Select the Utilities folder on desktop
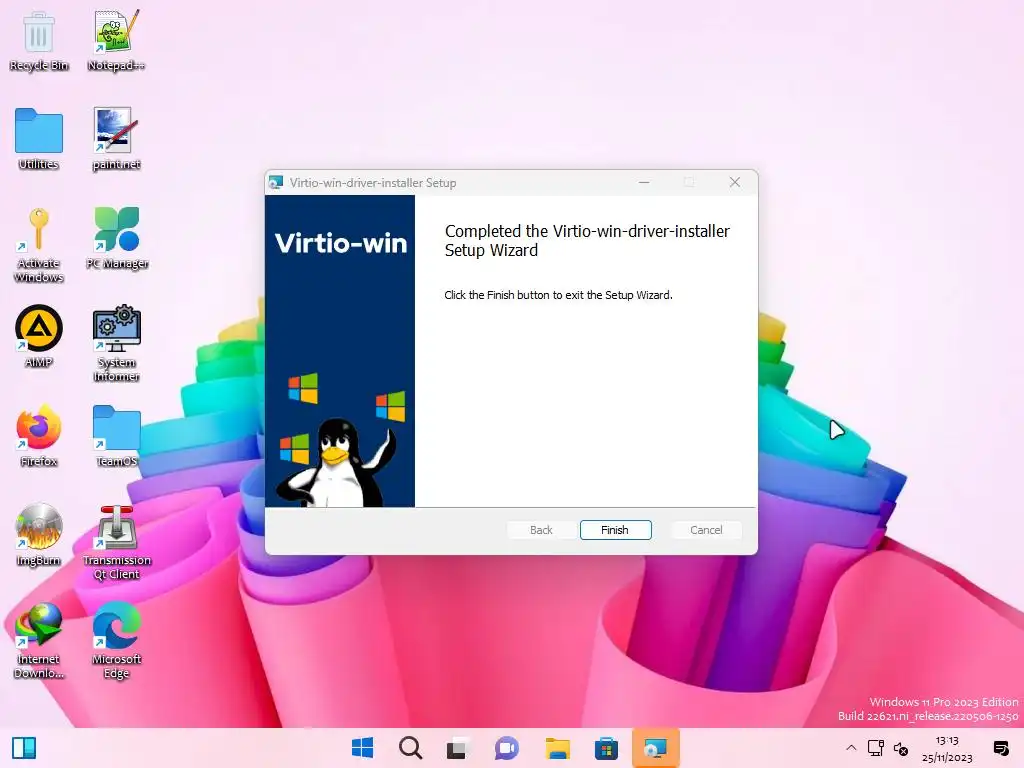The image size is (1024, 768). [39, 140]
